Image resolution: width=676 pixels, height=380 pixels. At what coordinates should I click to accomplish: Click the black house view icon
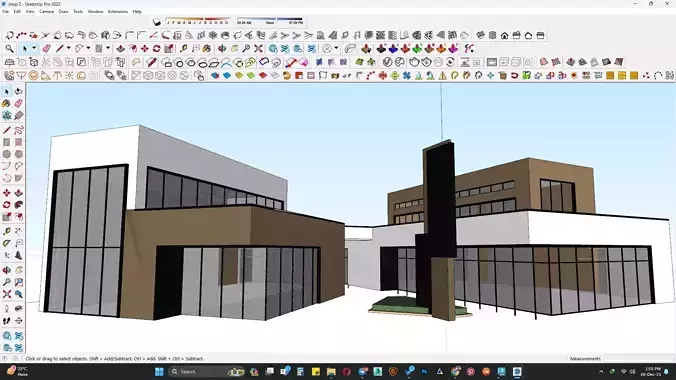coord(504,35)
